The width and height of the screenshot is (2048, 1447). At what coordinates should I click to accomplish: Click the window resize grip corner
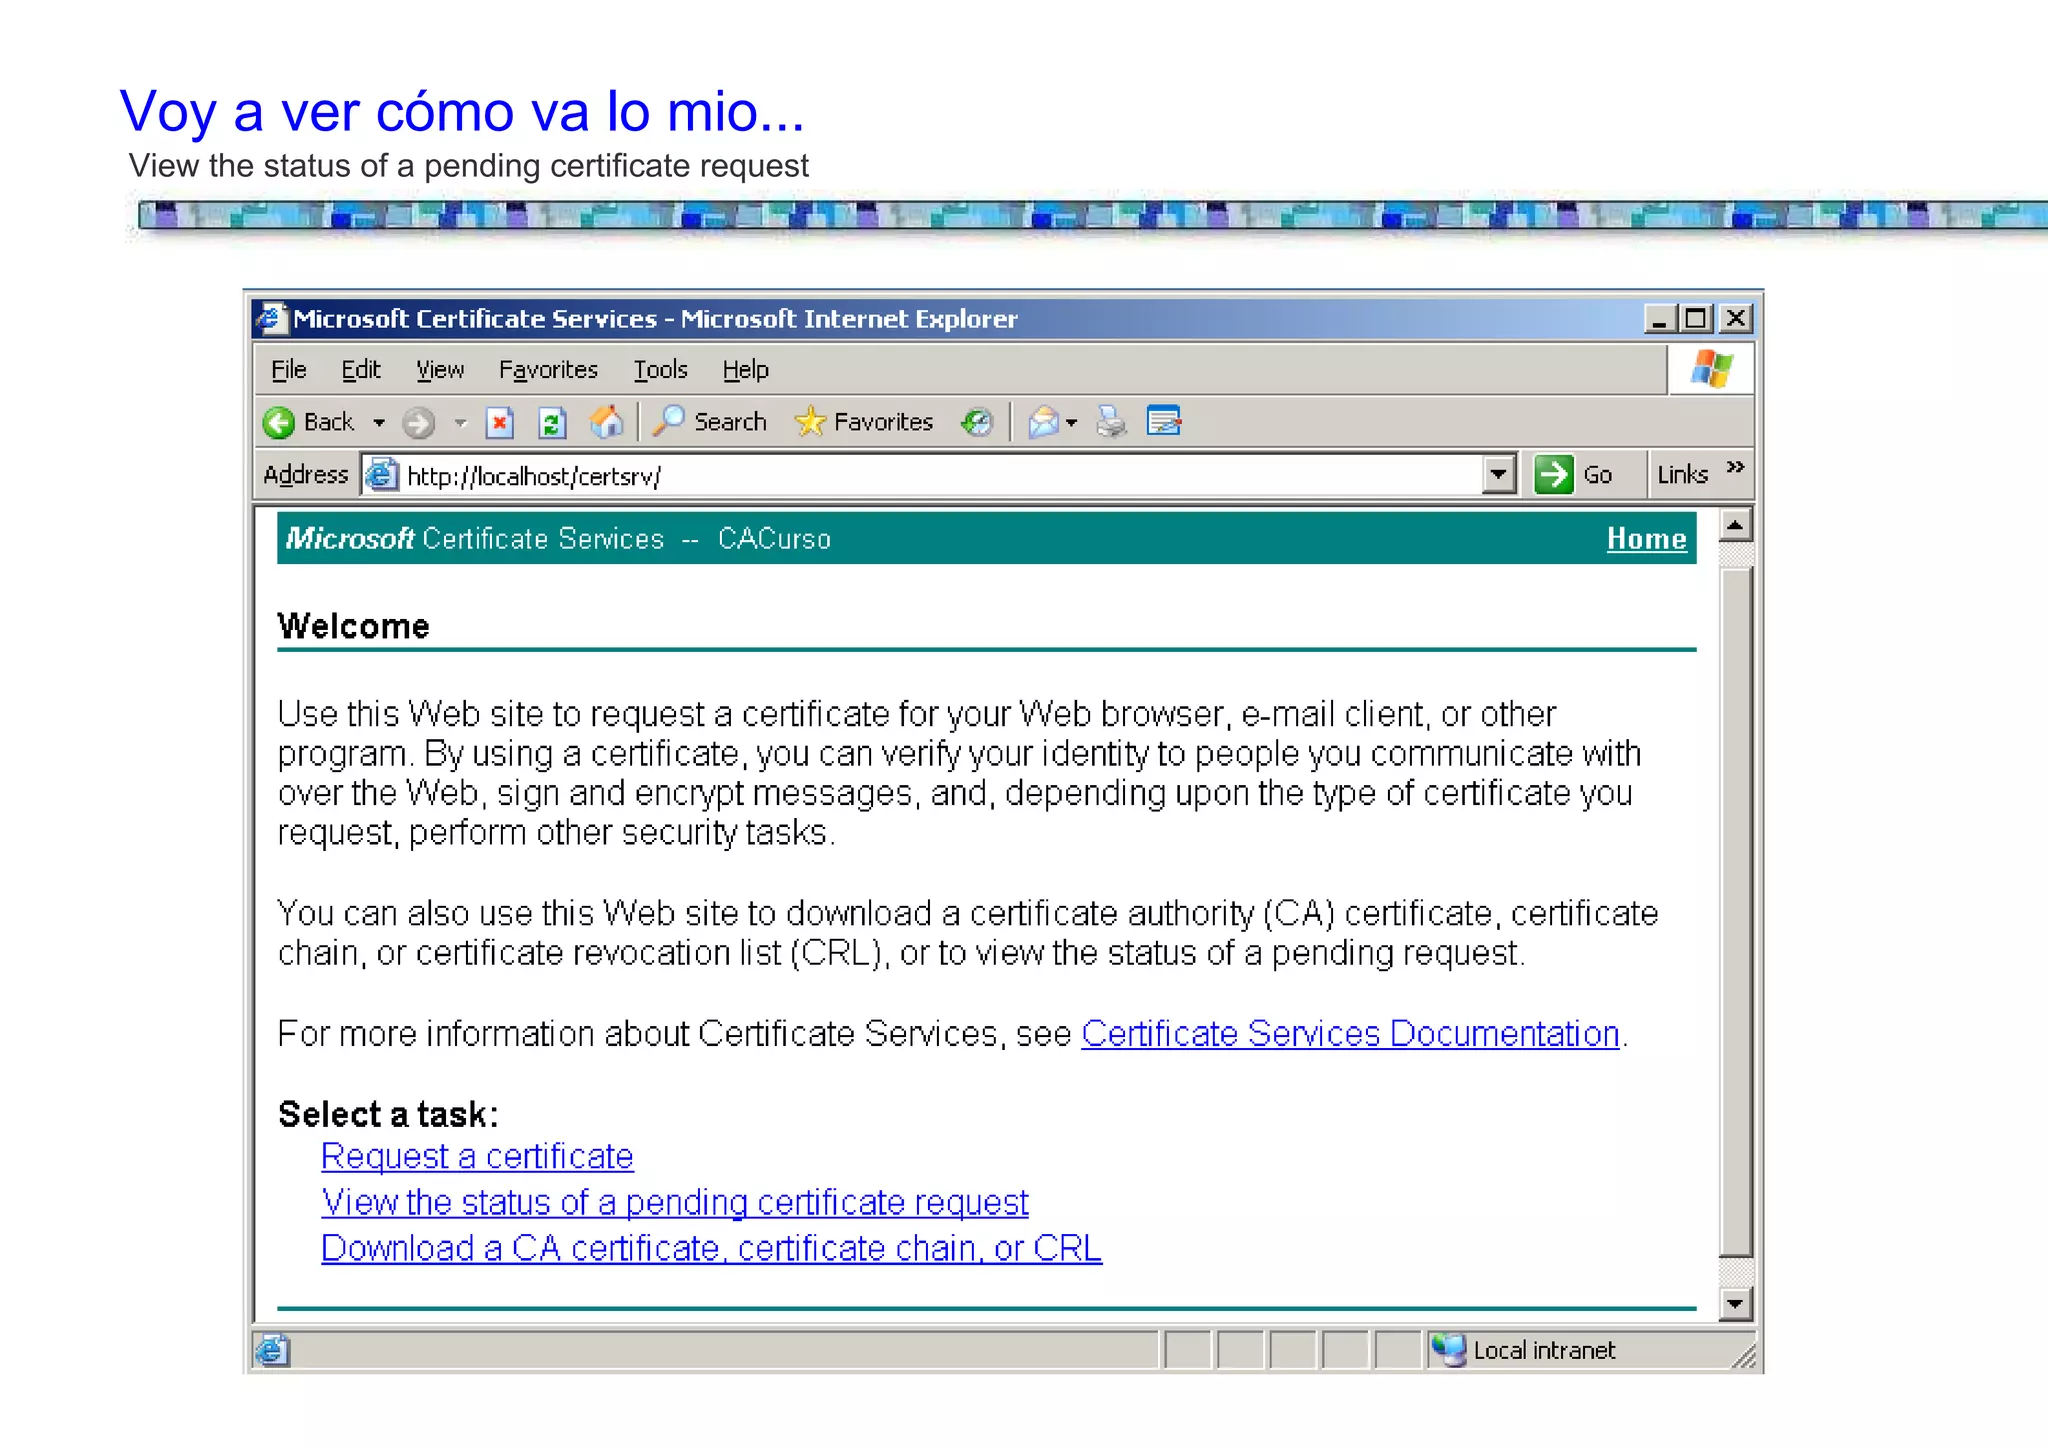(1744, 1356)
